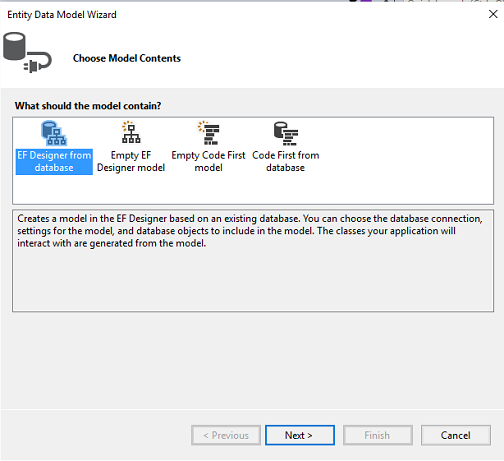Click the 'Entity Data Model Wizard' title bar text

[x=62, y=15]
